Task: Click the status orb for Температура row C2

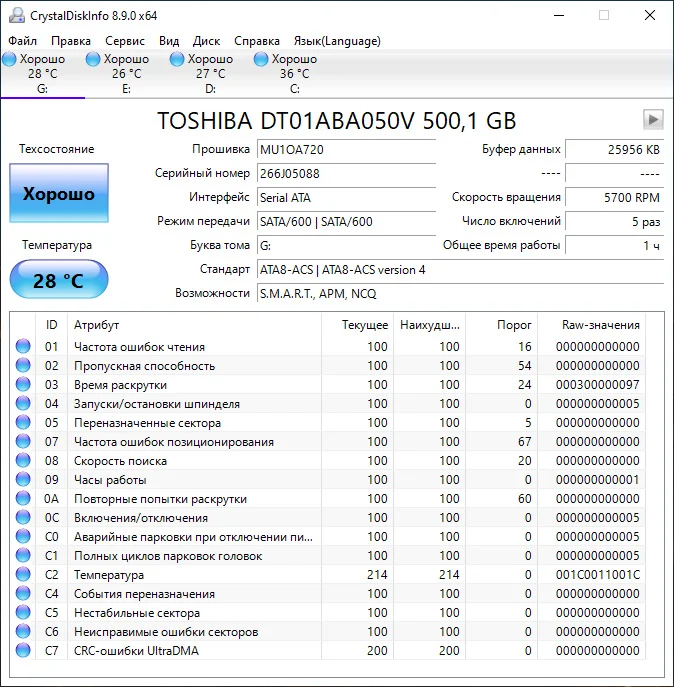Action: click(23, 574)
